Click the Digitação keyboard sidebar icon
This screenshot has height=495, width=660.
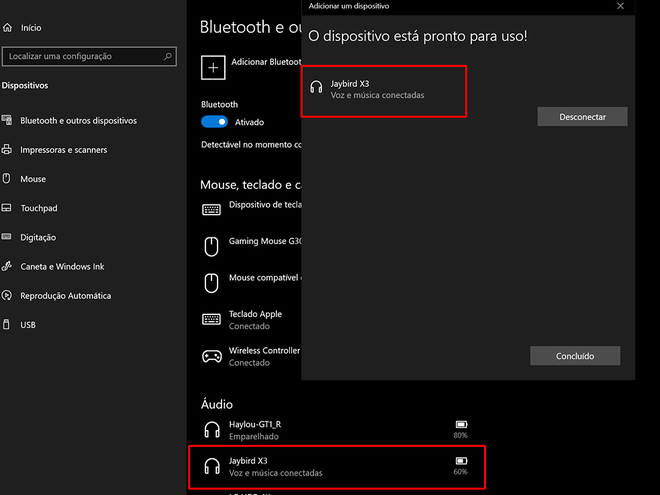click(x=6, y=237)
